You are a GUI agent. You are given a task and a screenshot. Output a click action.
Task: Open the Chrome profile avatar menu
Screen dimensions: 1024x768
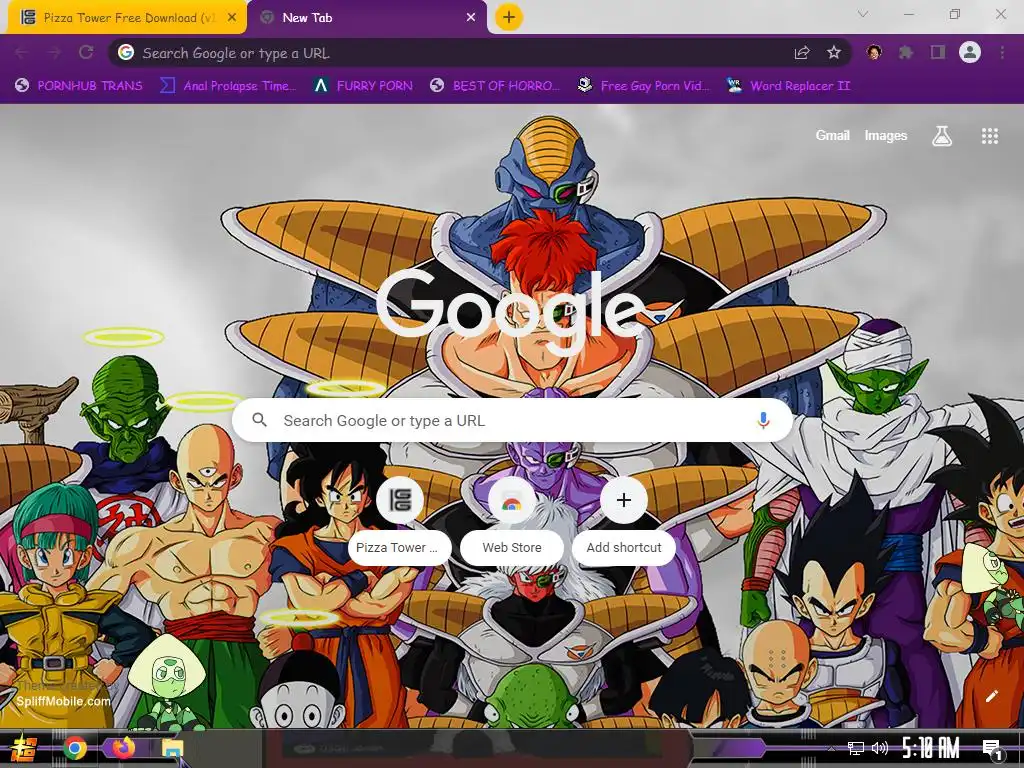(970, 52)
